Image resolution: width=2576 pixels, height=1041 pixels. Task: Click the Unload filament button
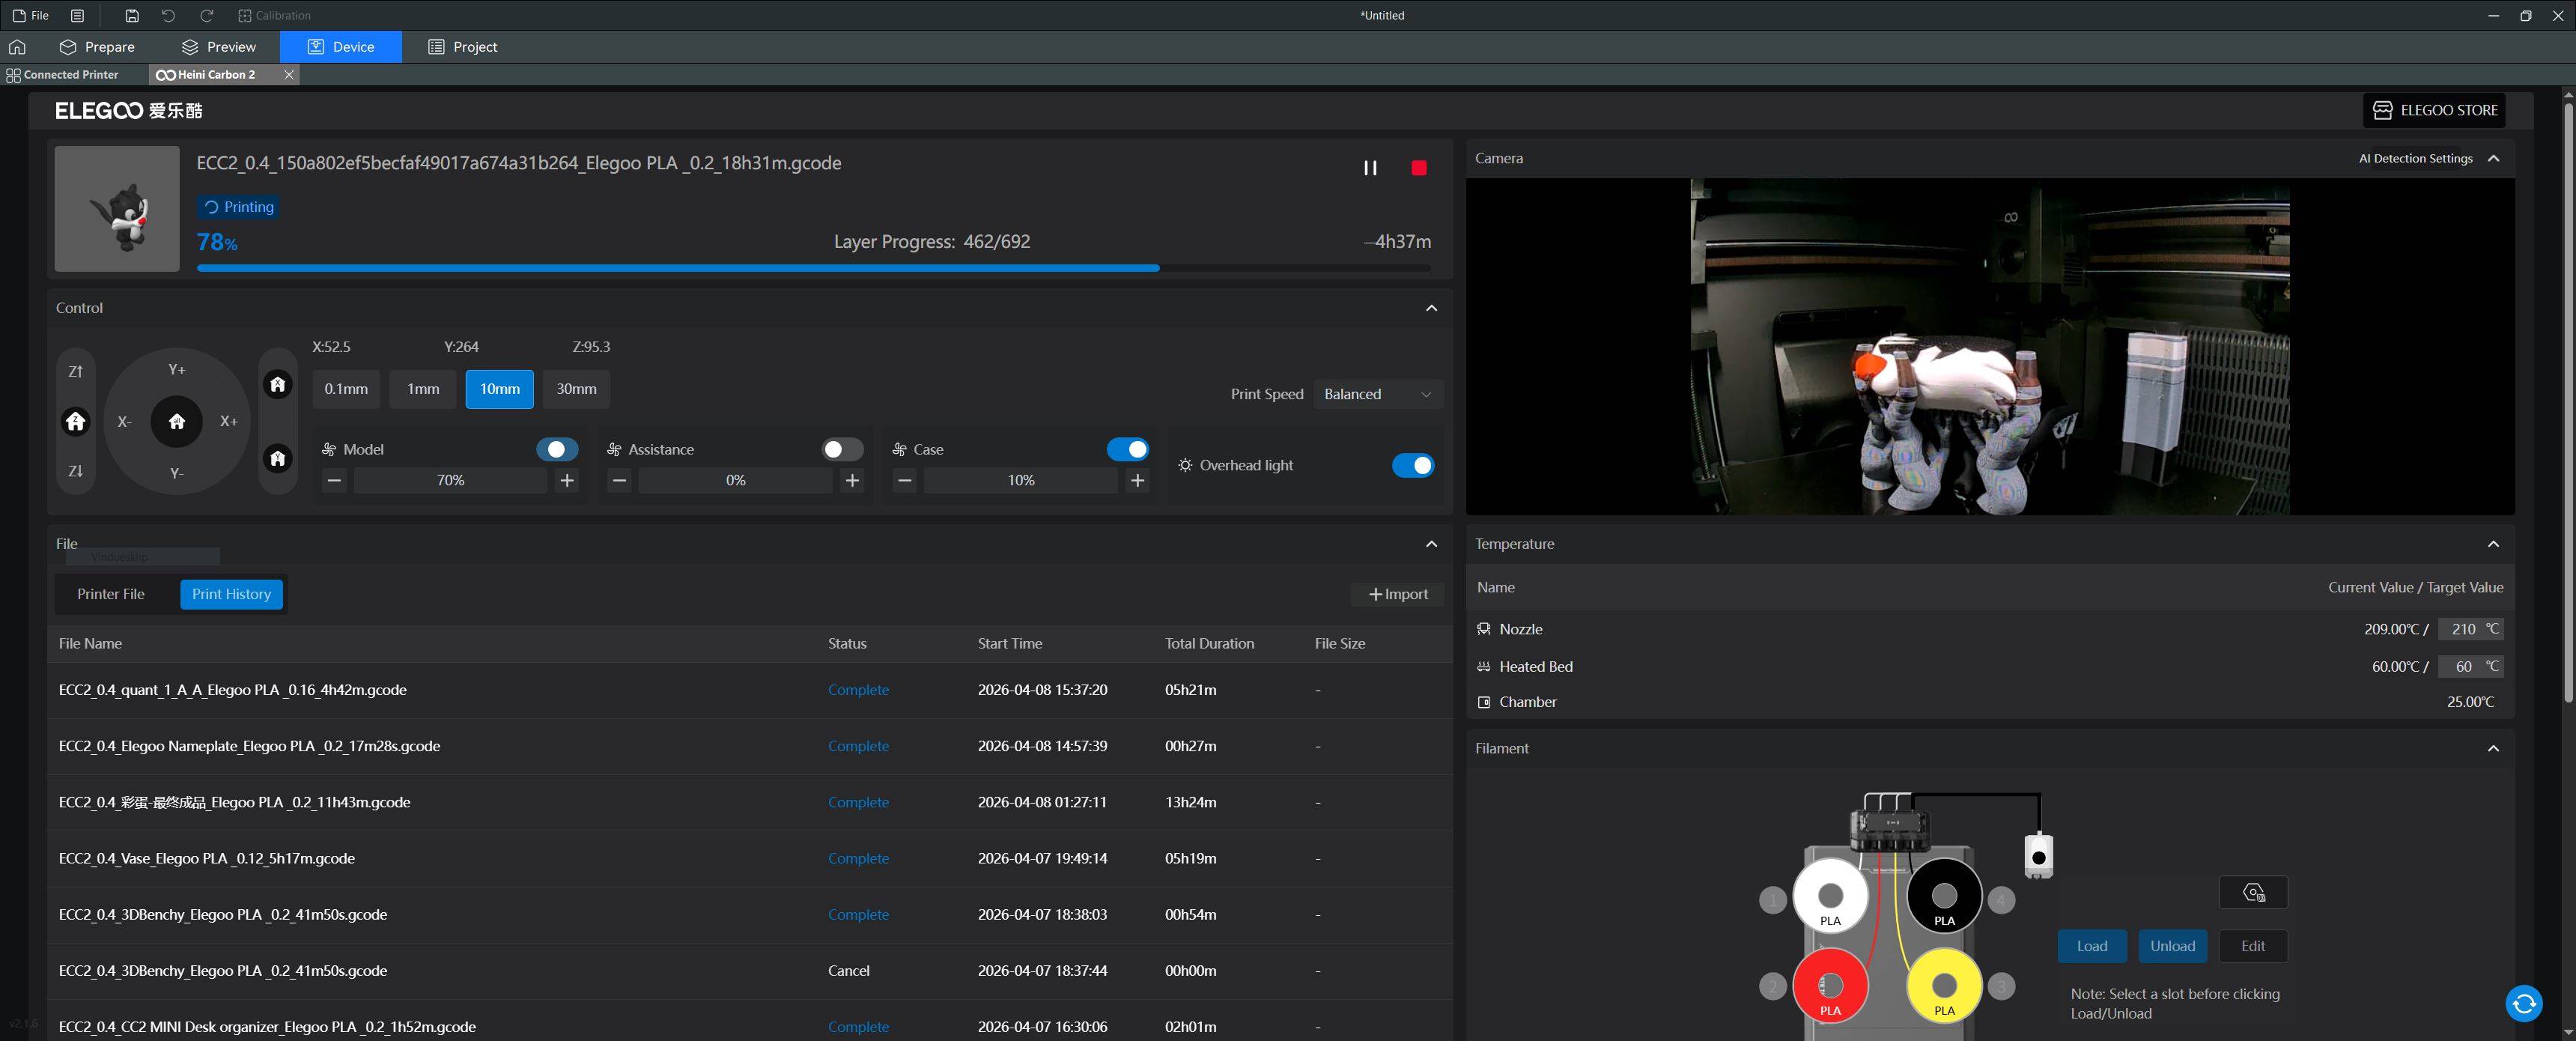(x=2172, y=946)
